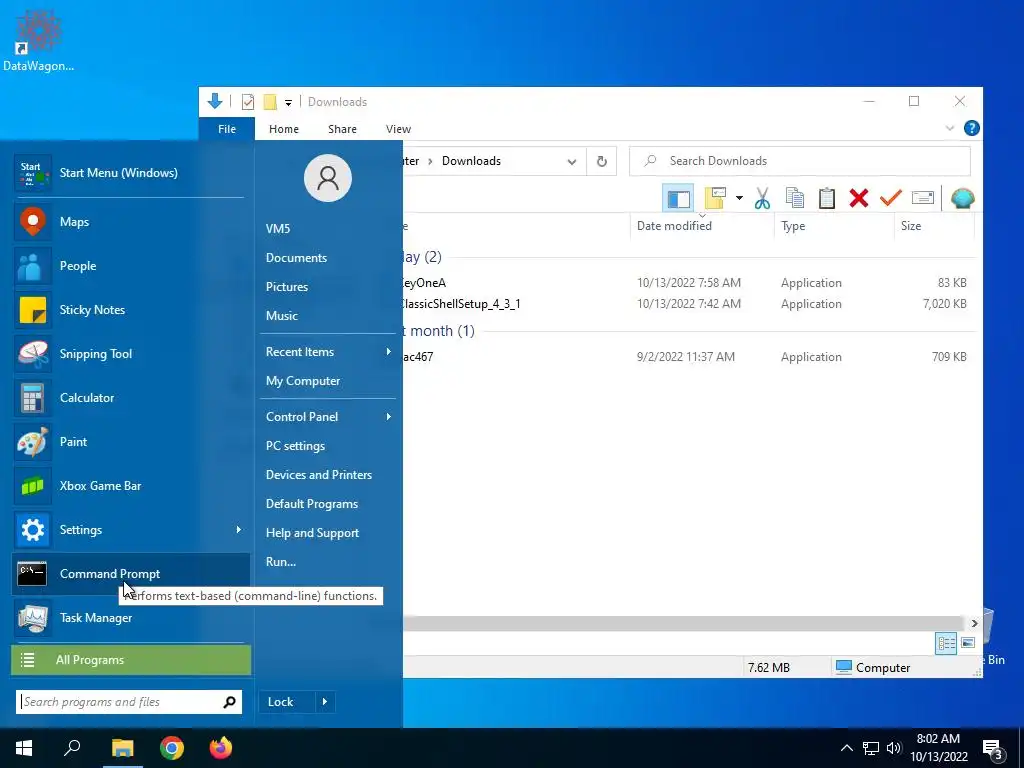Open Firefox from the taskbar
The height and width of the screenshot is (768, 1024).
221,748
